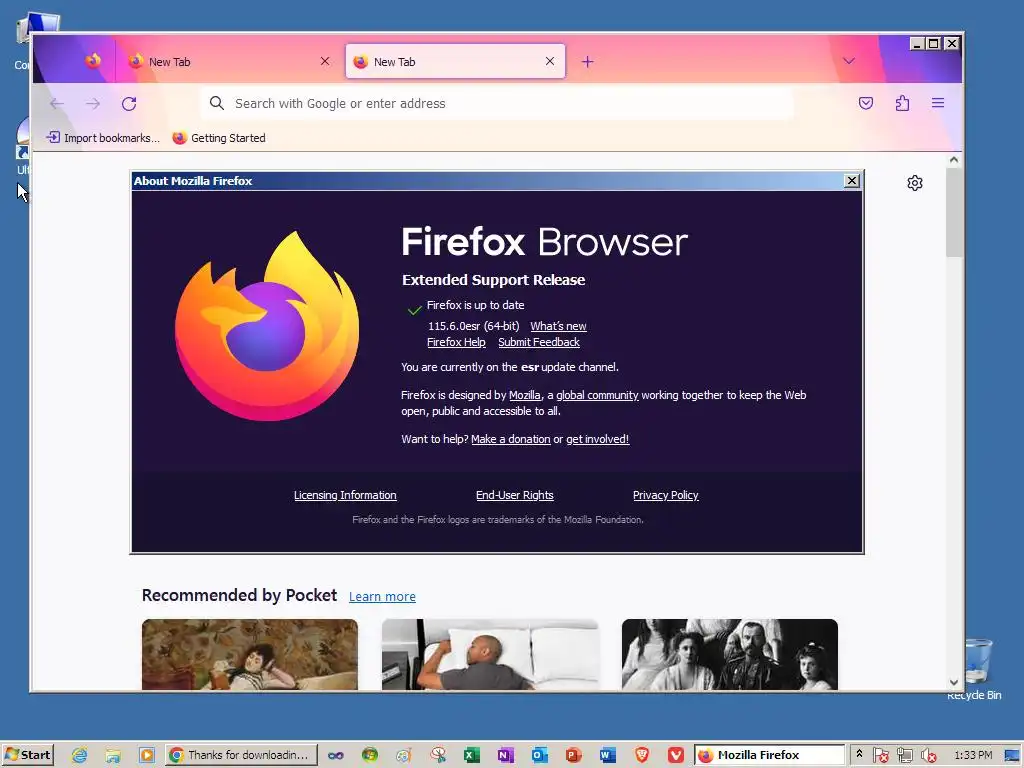The width and height of the screenshot is (1024, 768).
Task: Open muted volume tray icon
Action: 928,755
